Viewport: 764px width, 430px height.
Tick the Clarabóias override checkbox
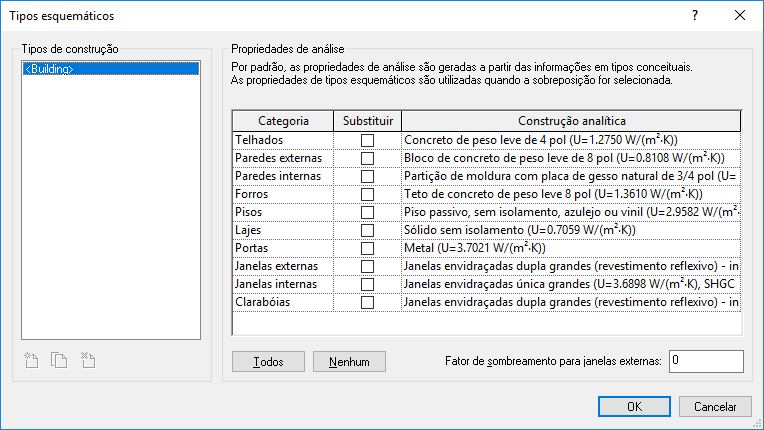[x=367, y=302]
